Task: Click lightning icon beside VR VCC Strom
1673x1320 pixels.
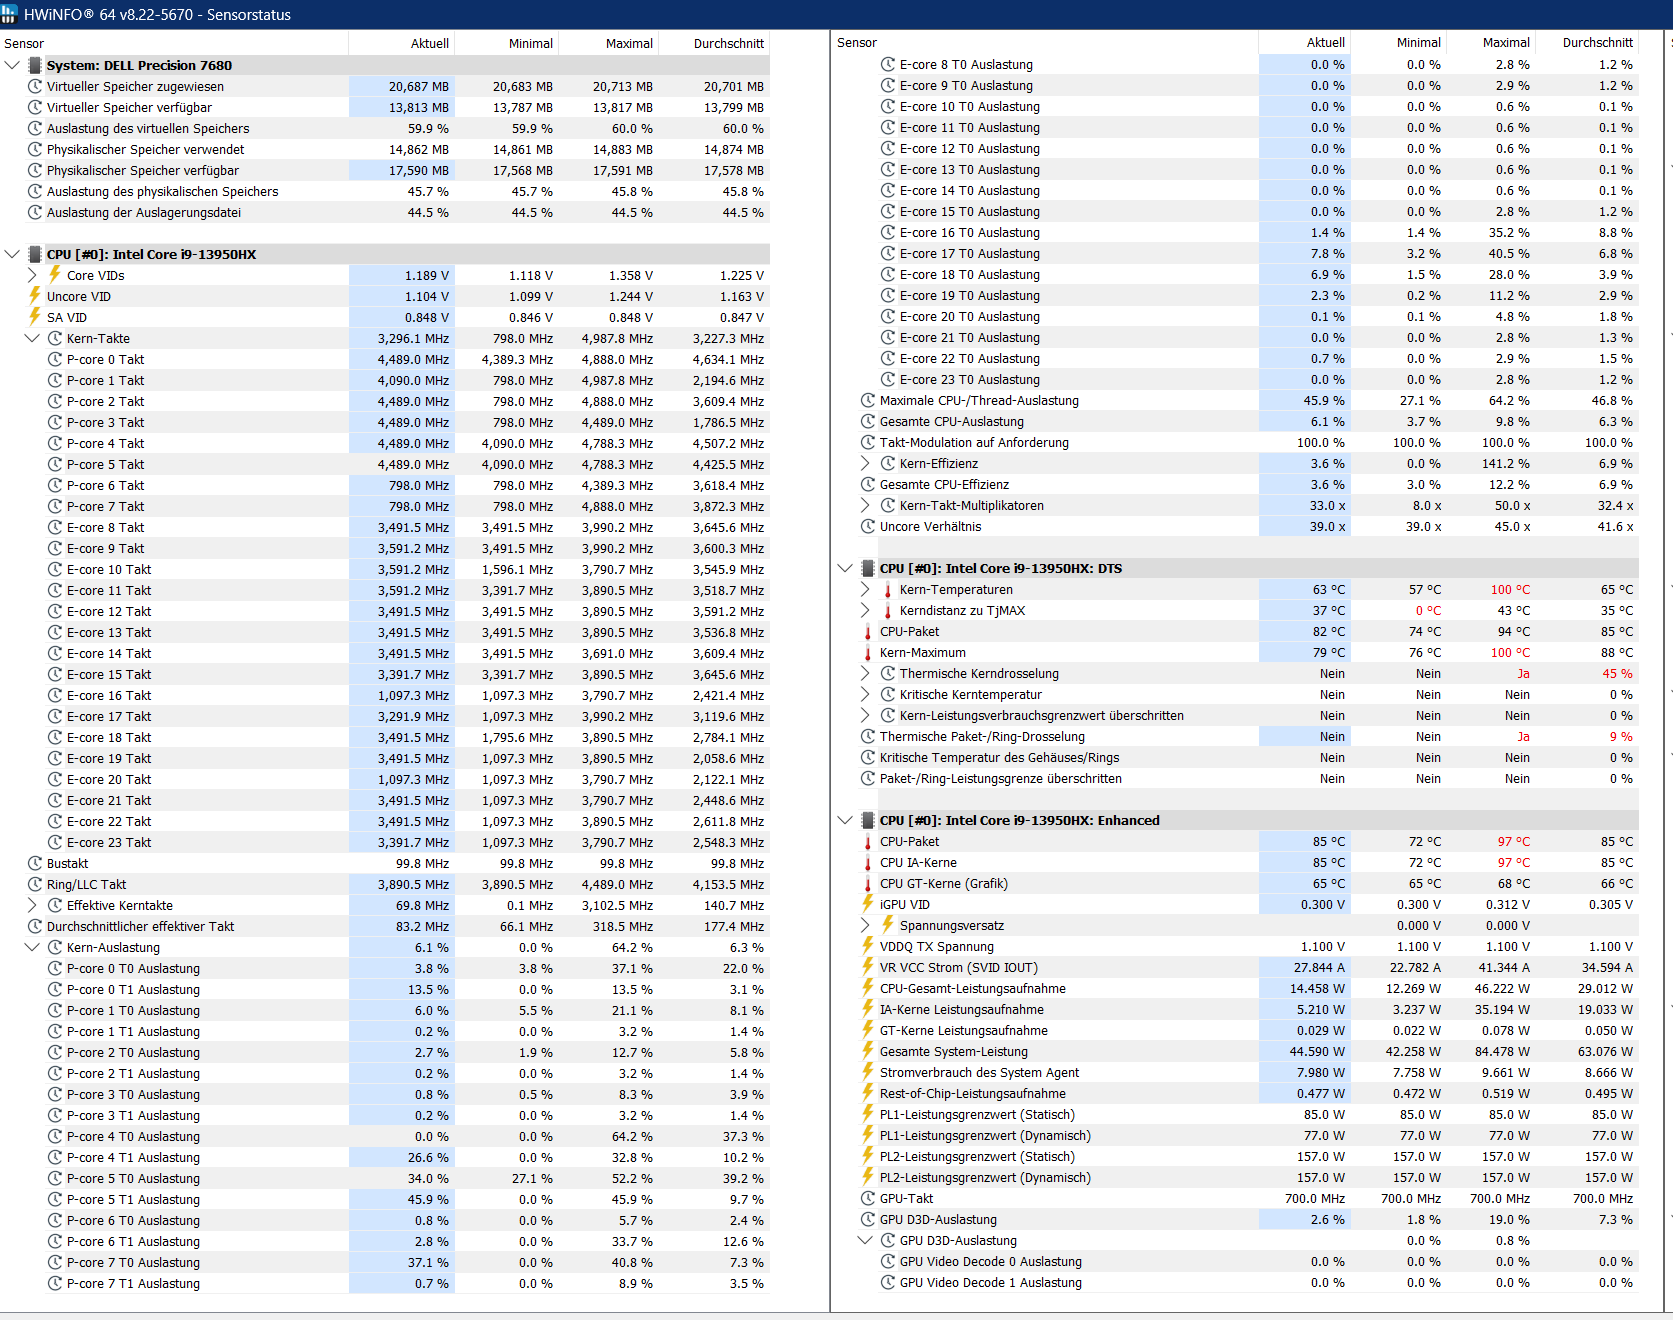Action: tap(868, 967)
